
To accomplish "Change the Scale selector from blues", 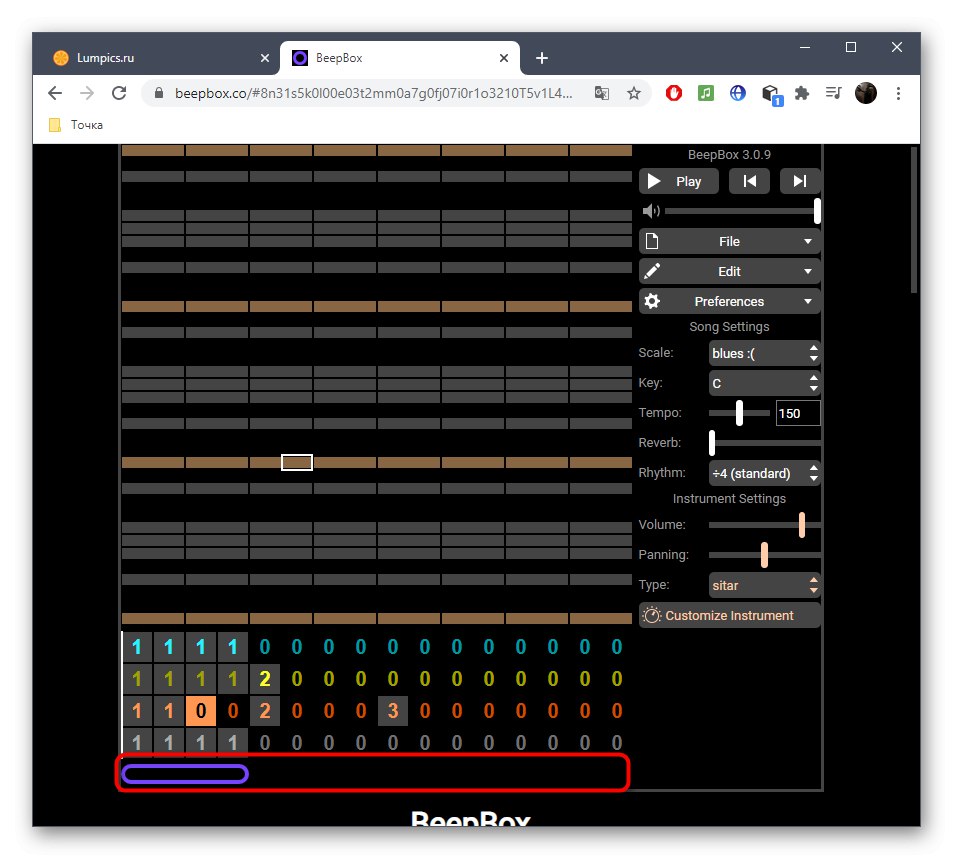I will [x=765, y=353].
